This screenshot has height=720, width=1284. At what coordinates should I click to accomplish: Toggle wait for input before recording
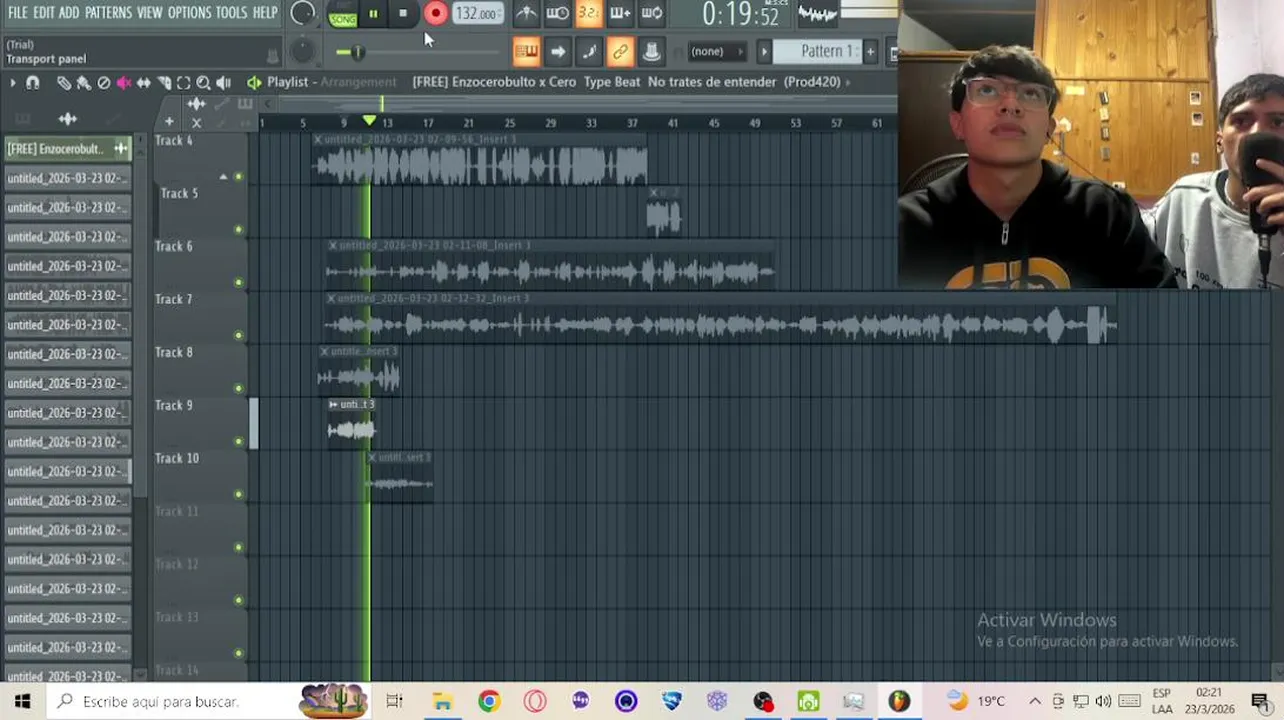point(557,13)
